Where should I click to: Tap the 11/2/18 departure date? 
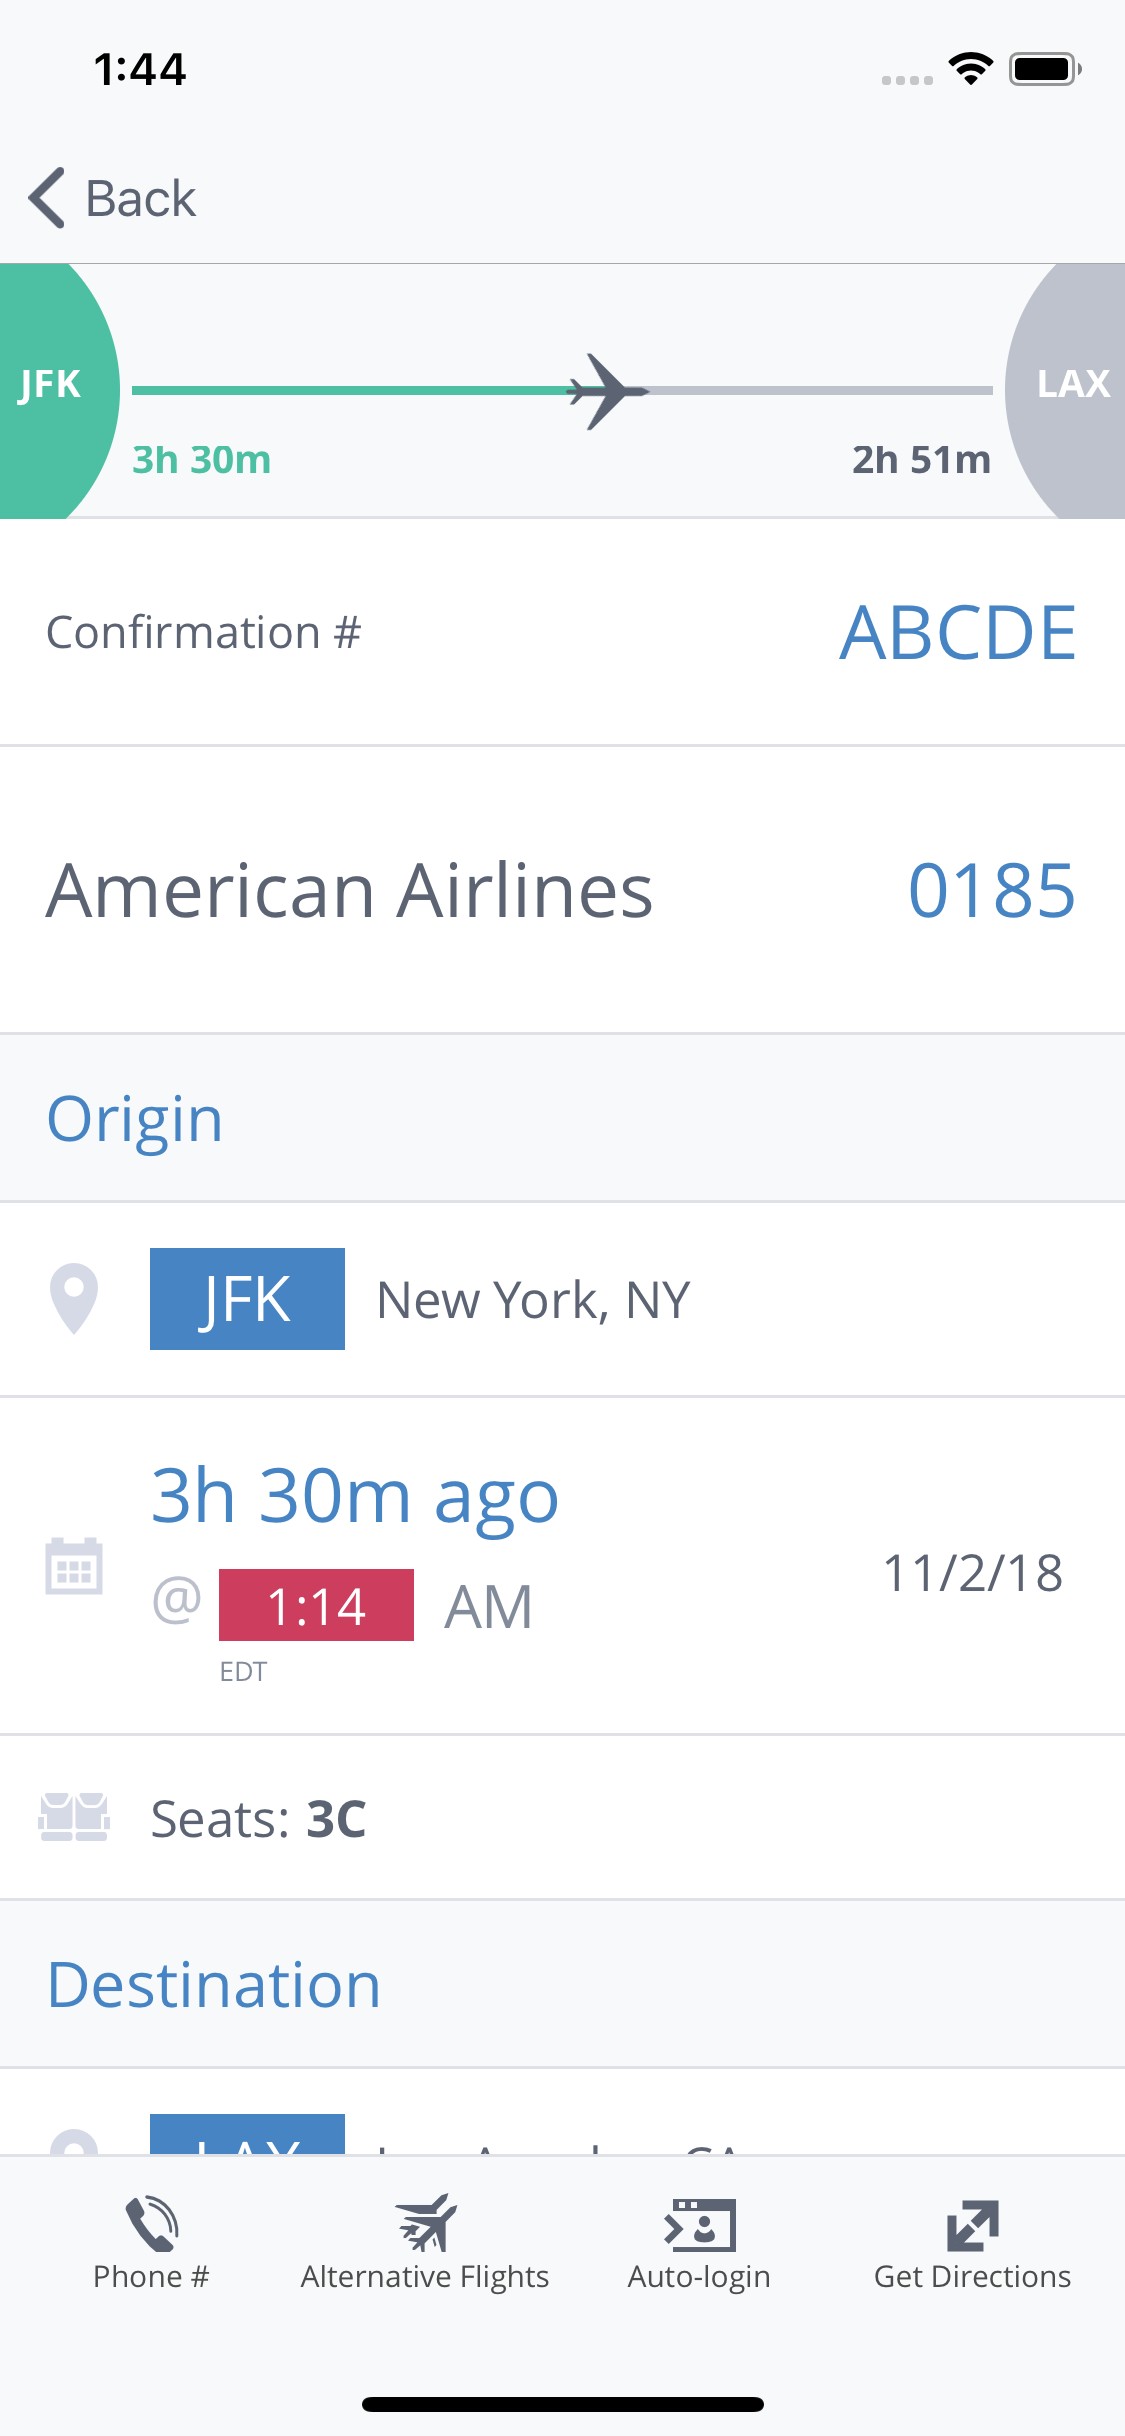(x=972, y=1573)
